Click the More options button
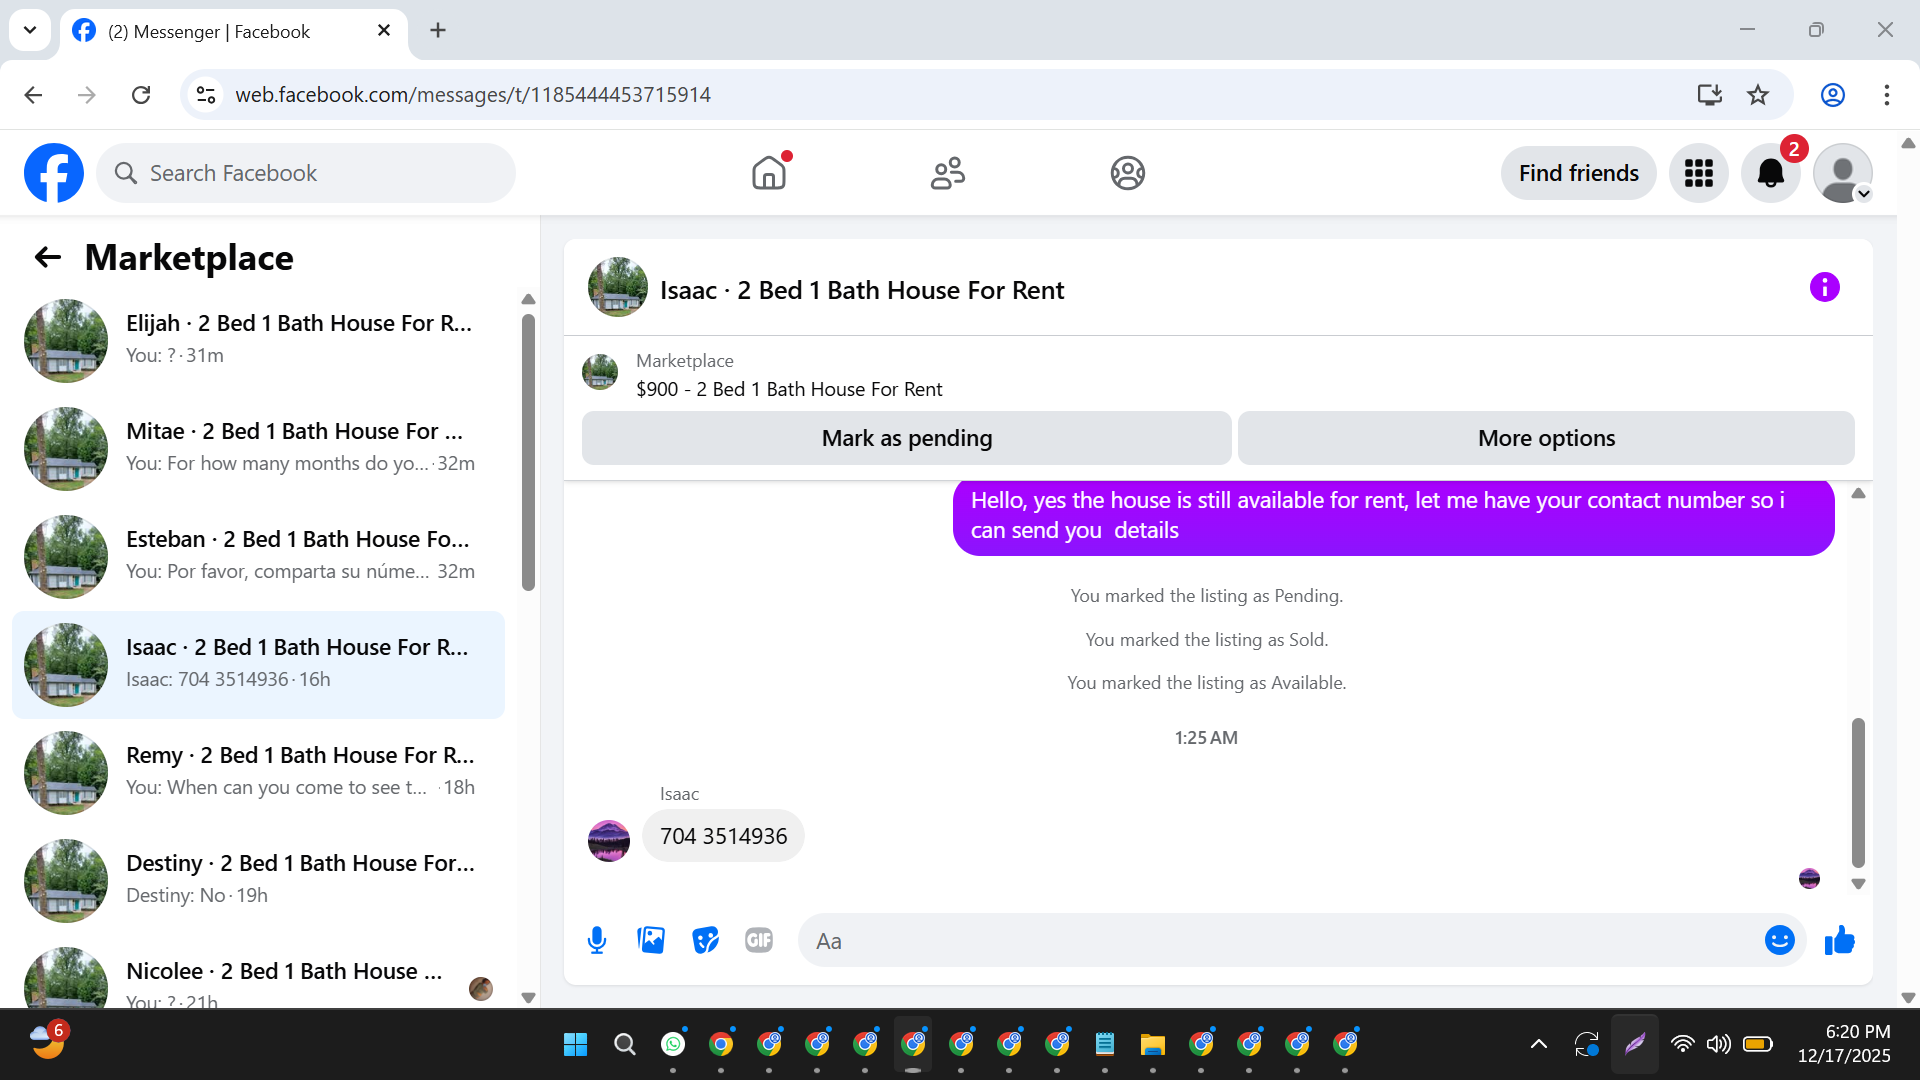 tap(1546, 439)
